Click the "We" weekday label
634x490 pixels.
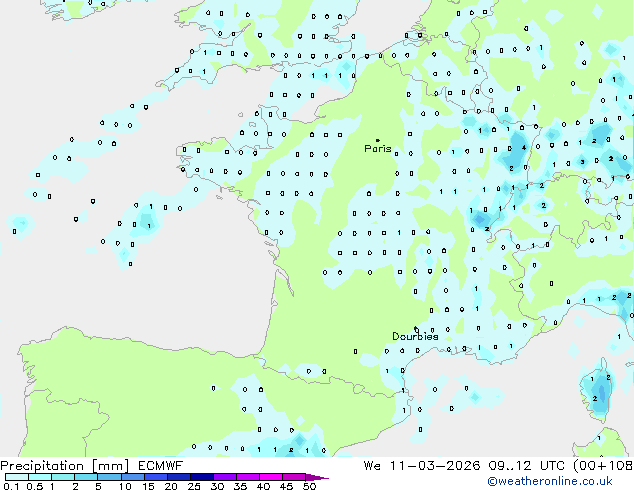pyautogui.click(x=372, y=466)
